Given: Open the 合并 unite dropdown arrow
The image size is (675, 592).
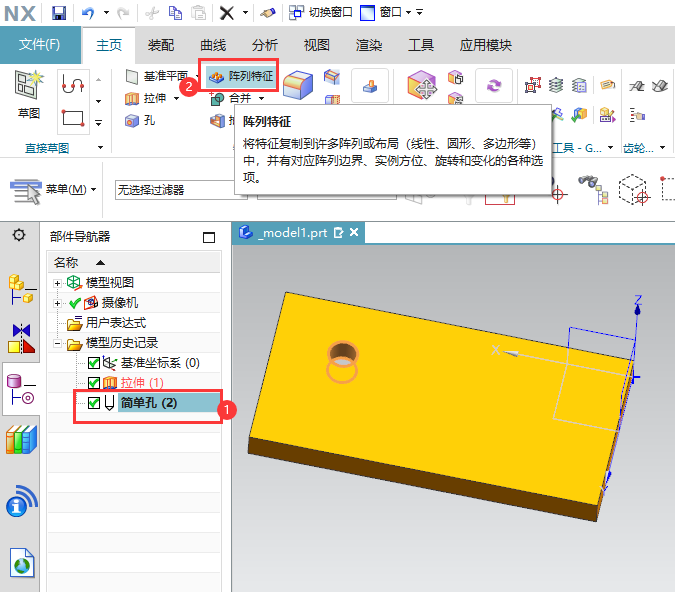Looking at the screenshot, I should point(261,99).
